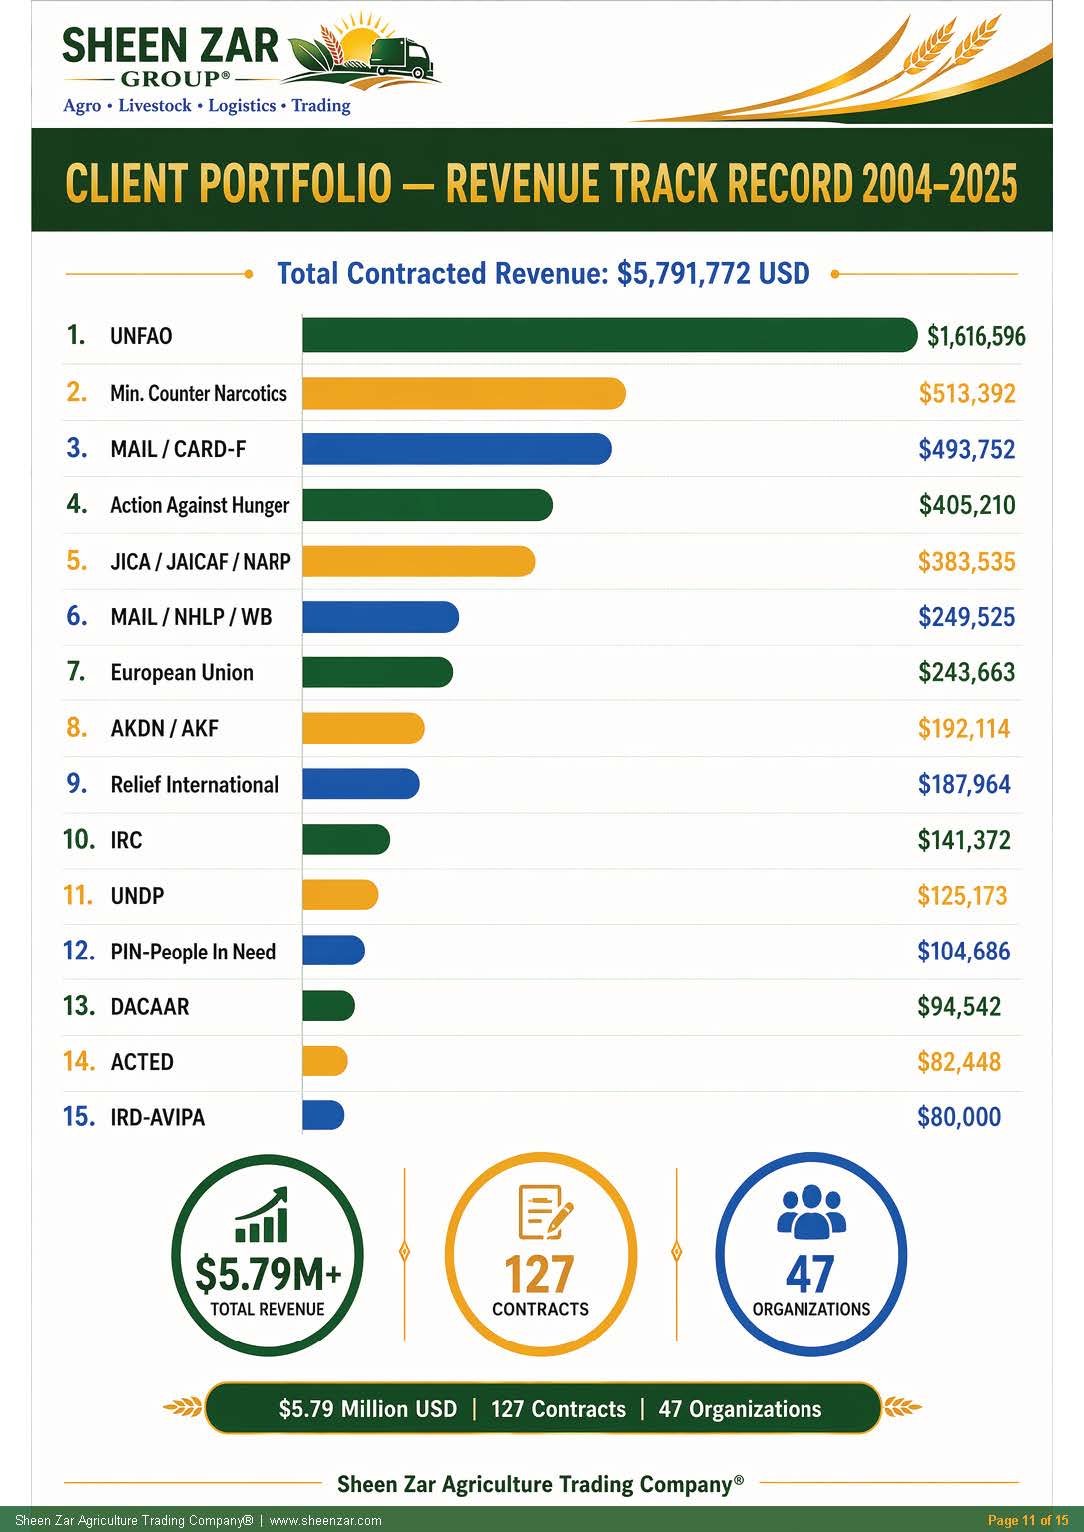Click the $125,173 value
Viewport: 1084px width, 1532px height.
click(963, 895)
